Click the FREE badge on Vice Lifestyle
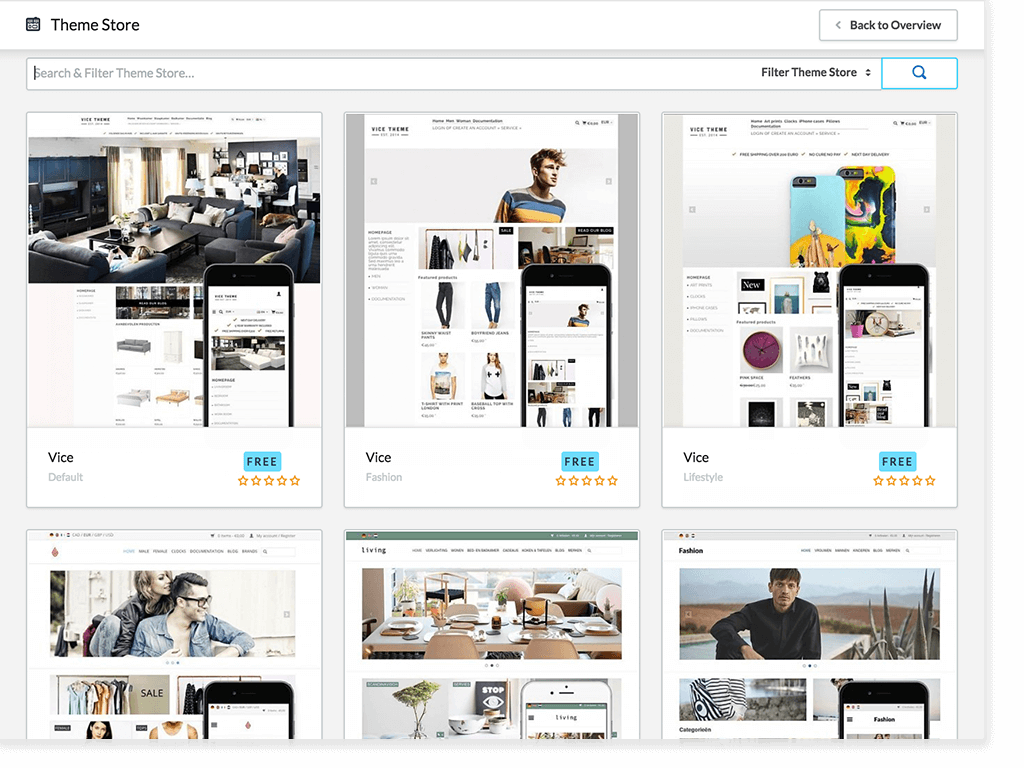The image size is (1024, 768). click(897, 461)
